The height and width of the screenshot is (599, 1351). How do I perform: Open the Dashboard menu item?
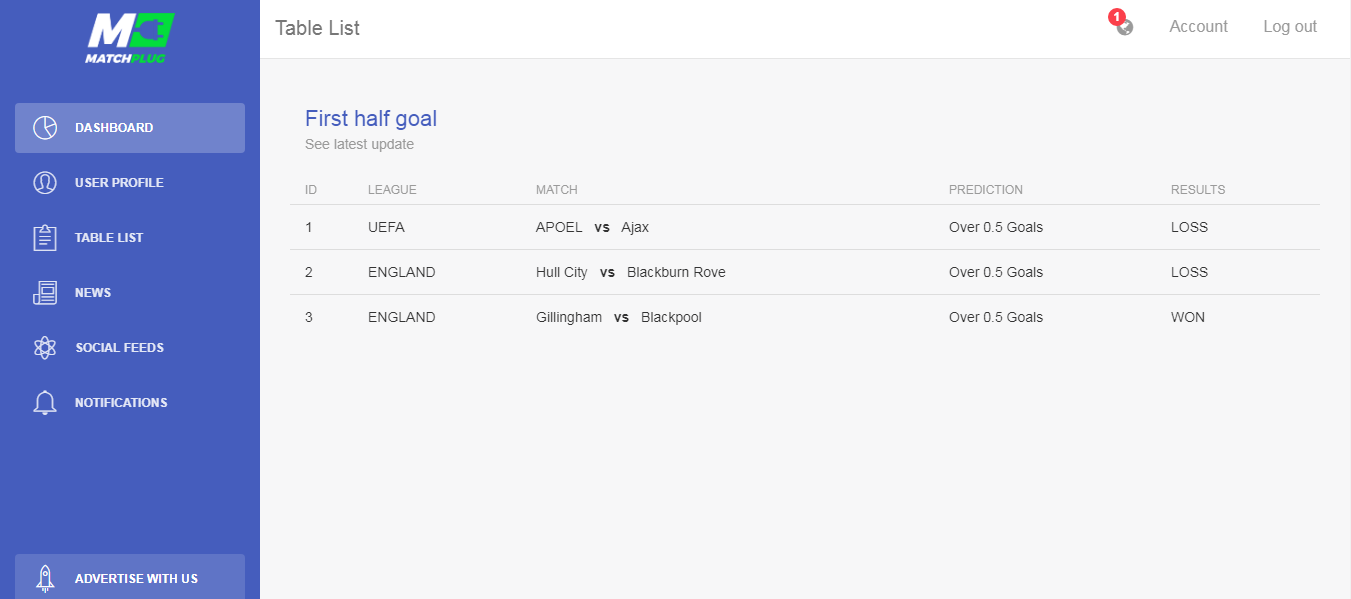coord(114,128)
